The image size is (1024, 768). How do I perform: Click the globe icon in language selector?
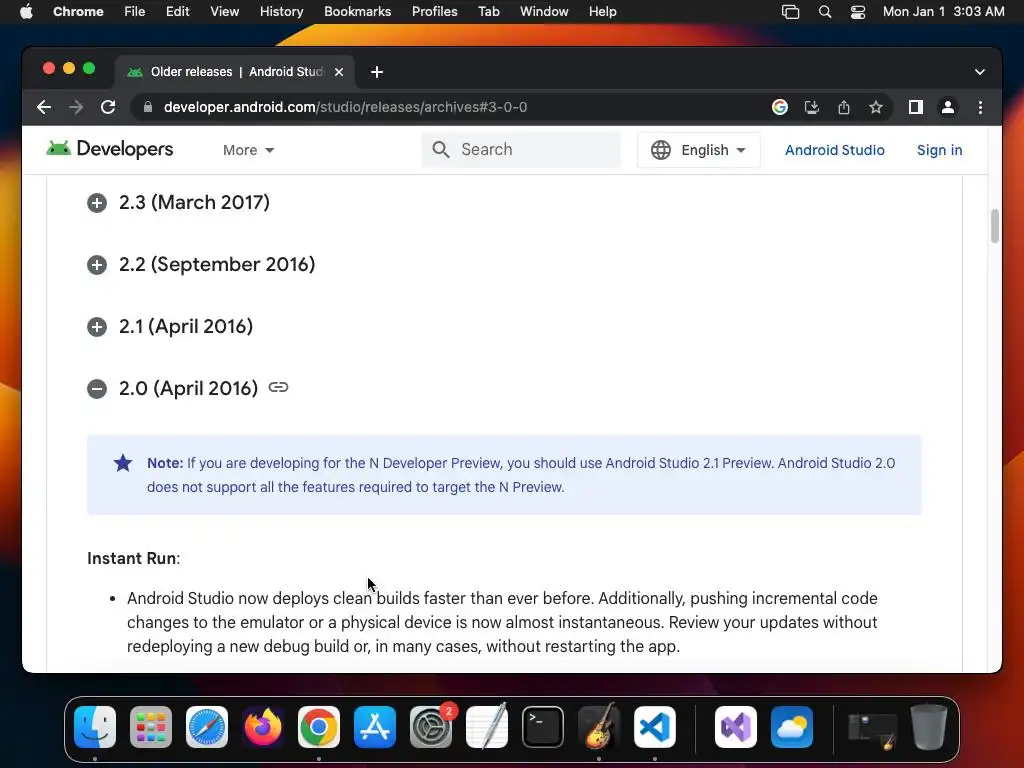[661, 150]
